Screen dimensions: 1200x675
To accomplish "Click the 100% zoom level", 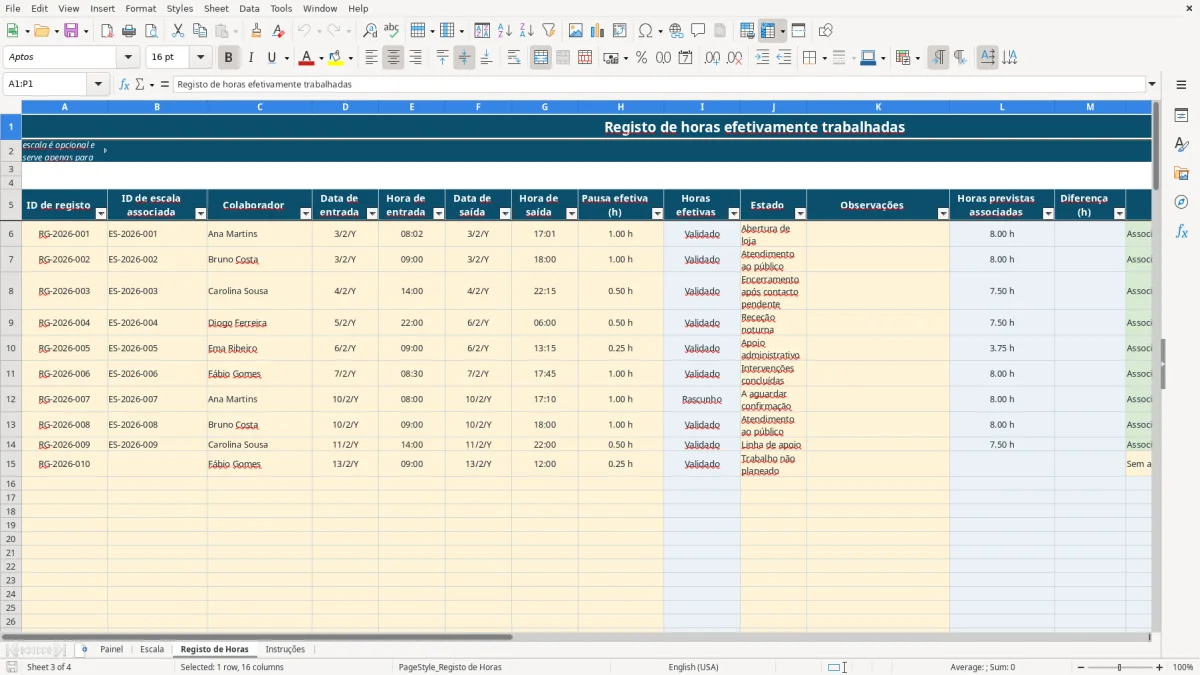I will 1183,667.
